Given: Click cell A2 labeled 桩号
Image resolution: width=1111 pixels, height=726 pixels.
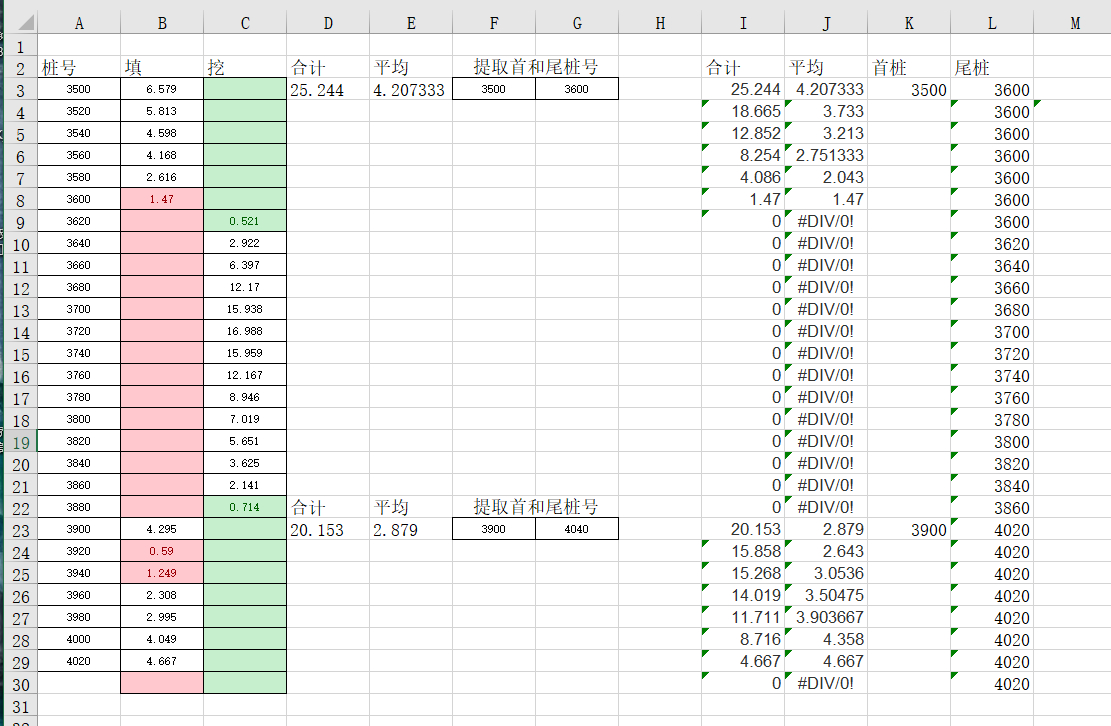Looking at the screenshot, I should (x=79, y=67).
